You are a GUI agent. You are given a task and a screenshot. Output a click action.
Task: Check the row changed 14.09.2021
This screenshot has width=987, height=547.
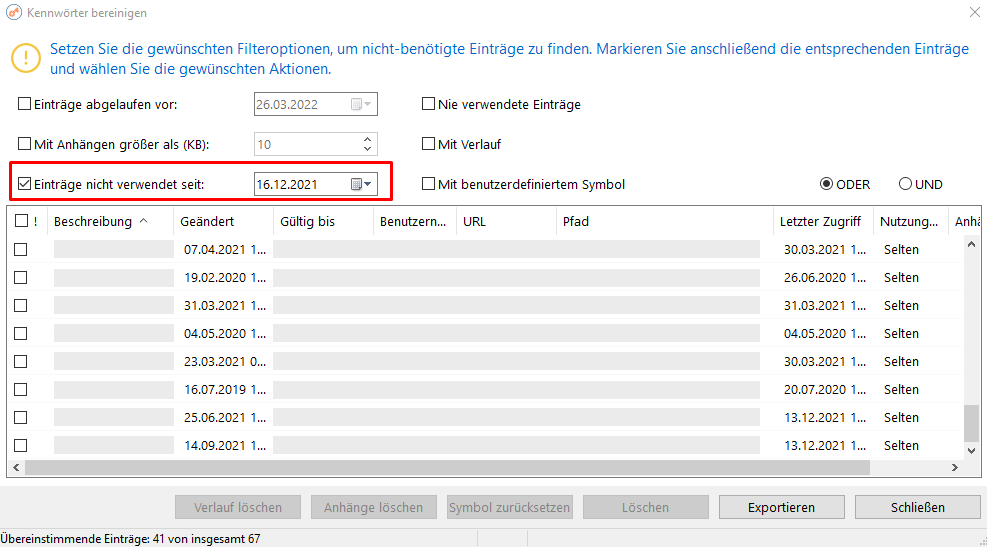(x=21, y=445)
